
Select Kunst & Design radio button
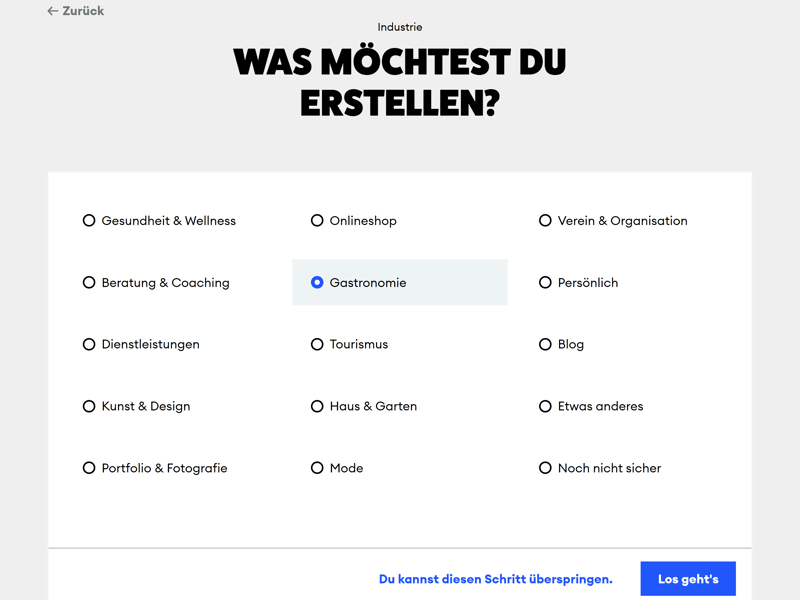point(89,406)
